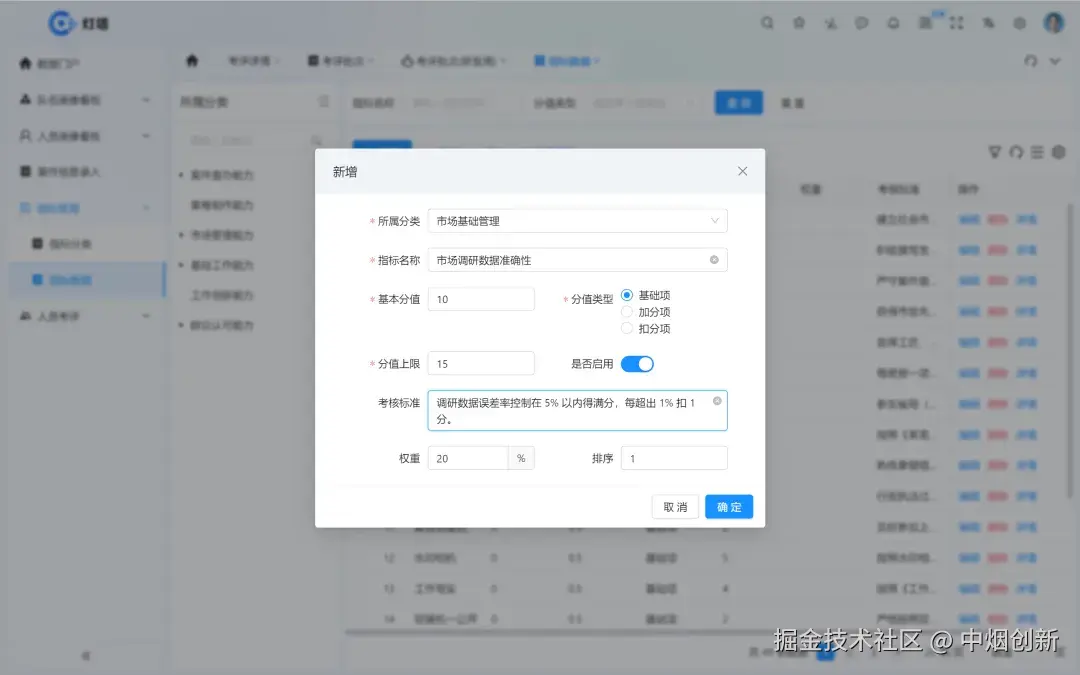Open the chat message icon in the top bar
1080x675 pixels.
862,22
